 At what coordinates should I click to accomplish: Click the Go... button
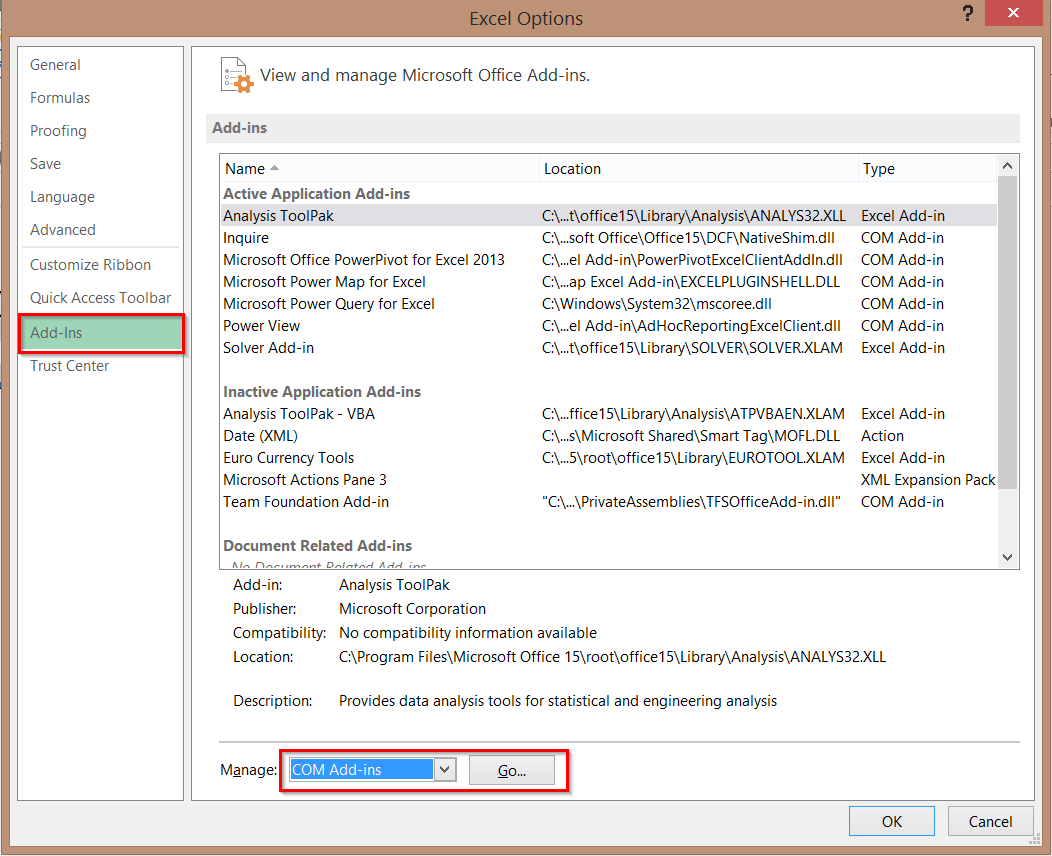click(x=511, y=770)
